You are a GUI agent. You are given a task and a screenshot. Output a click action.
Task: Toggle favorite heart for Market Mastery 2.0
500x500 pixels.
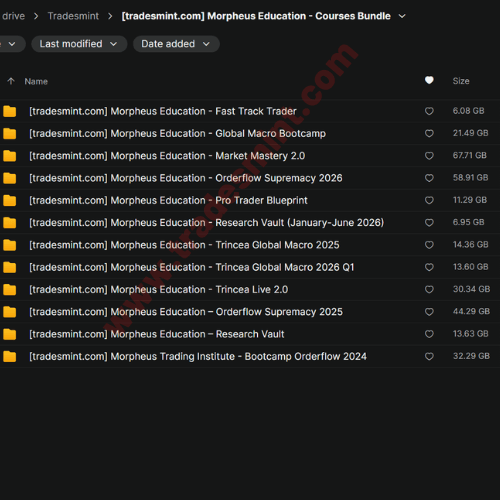[x=429, y=156]
